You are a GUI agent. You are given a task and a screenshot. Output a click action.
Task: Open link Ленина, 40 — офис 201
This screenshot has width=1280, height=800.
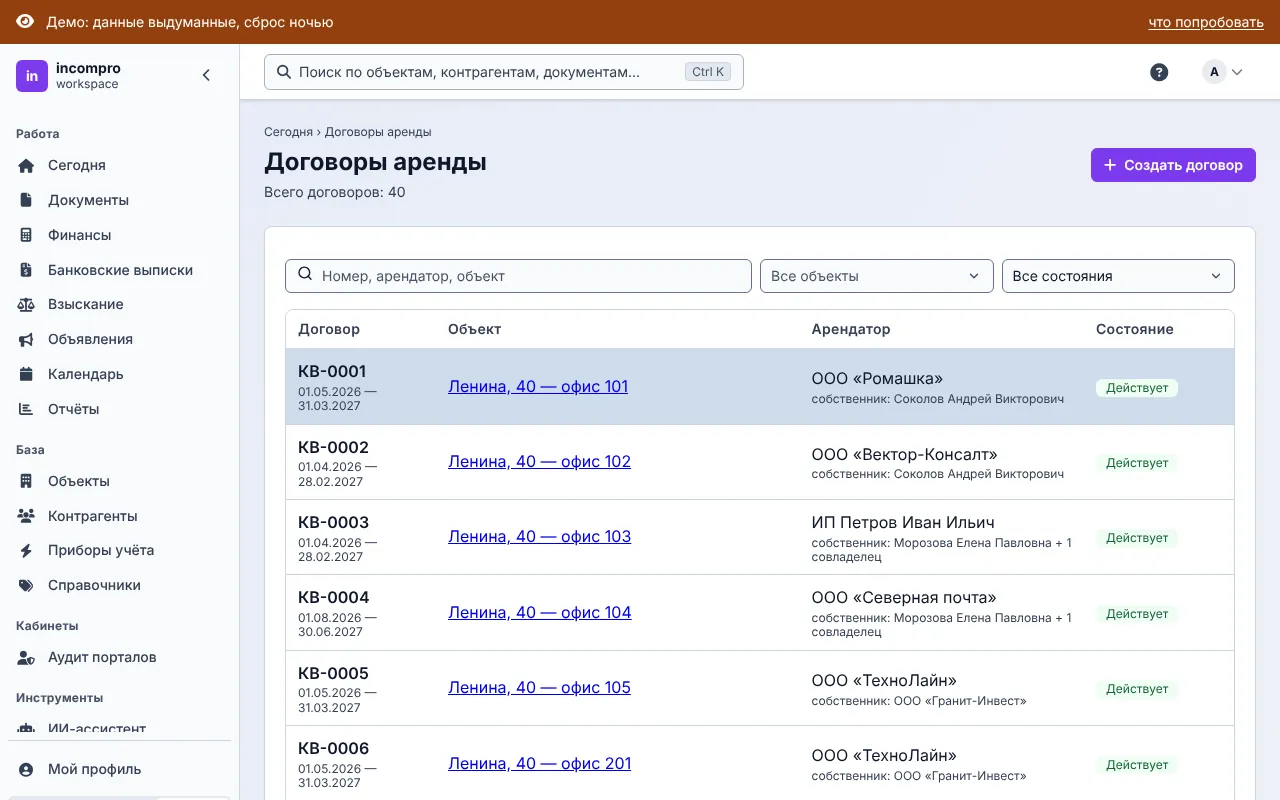[x=539, y=763]
